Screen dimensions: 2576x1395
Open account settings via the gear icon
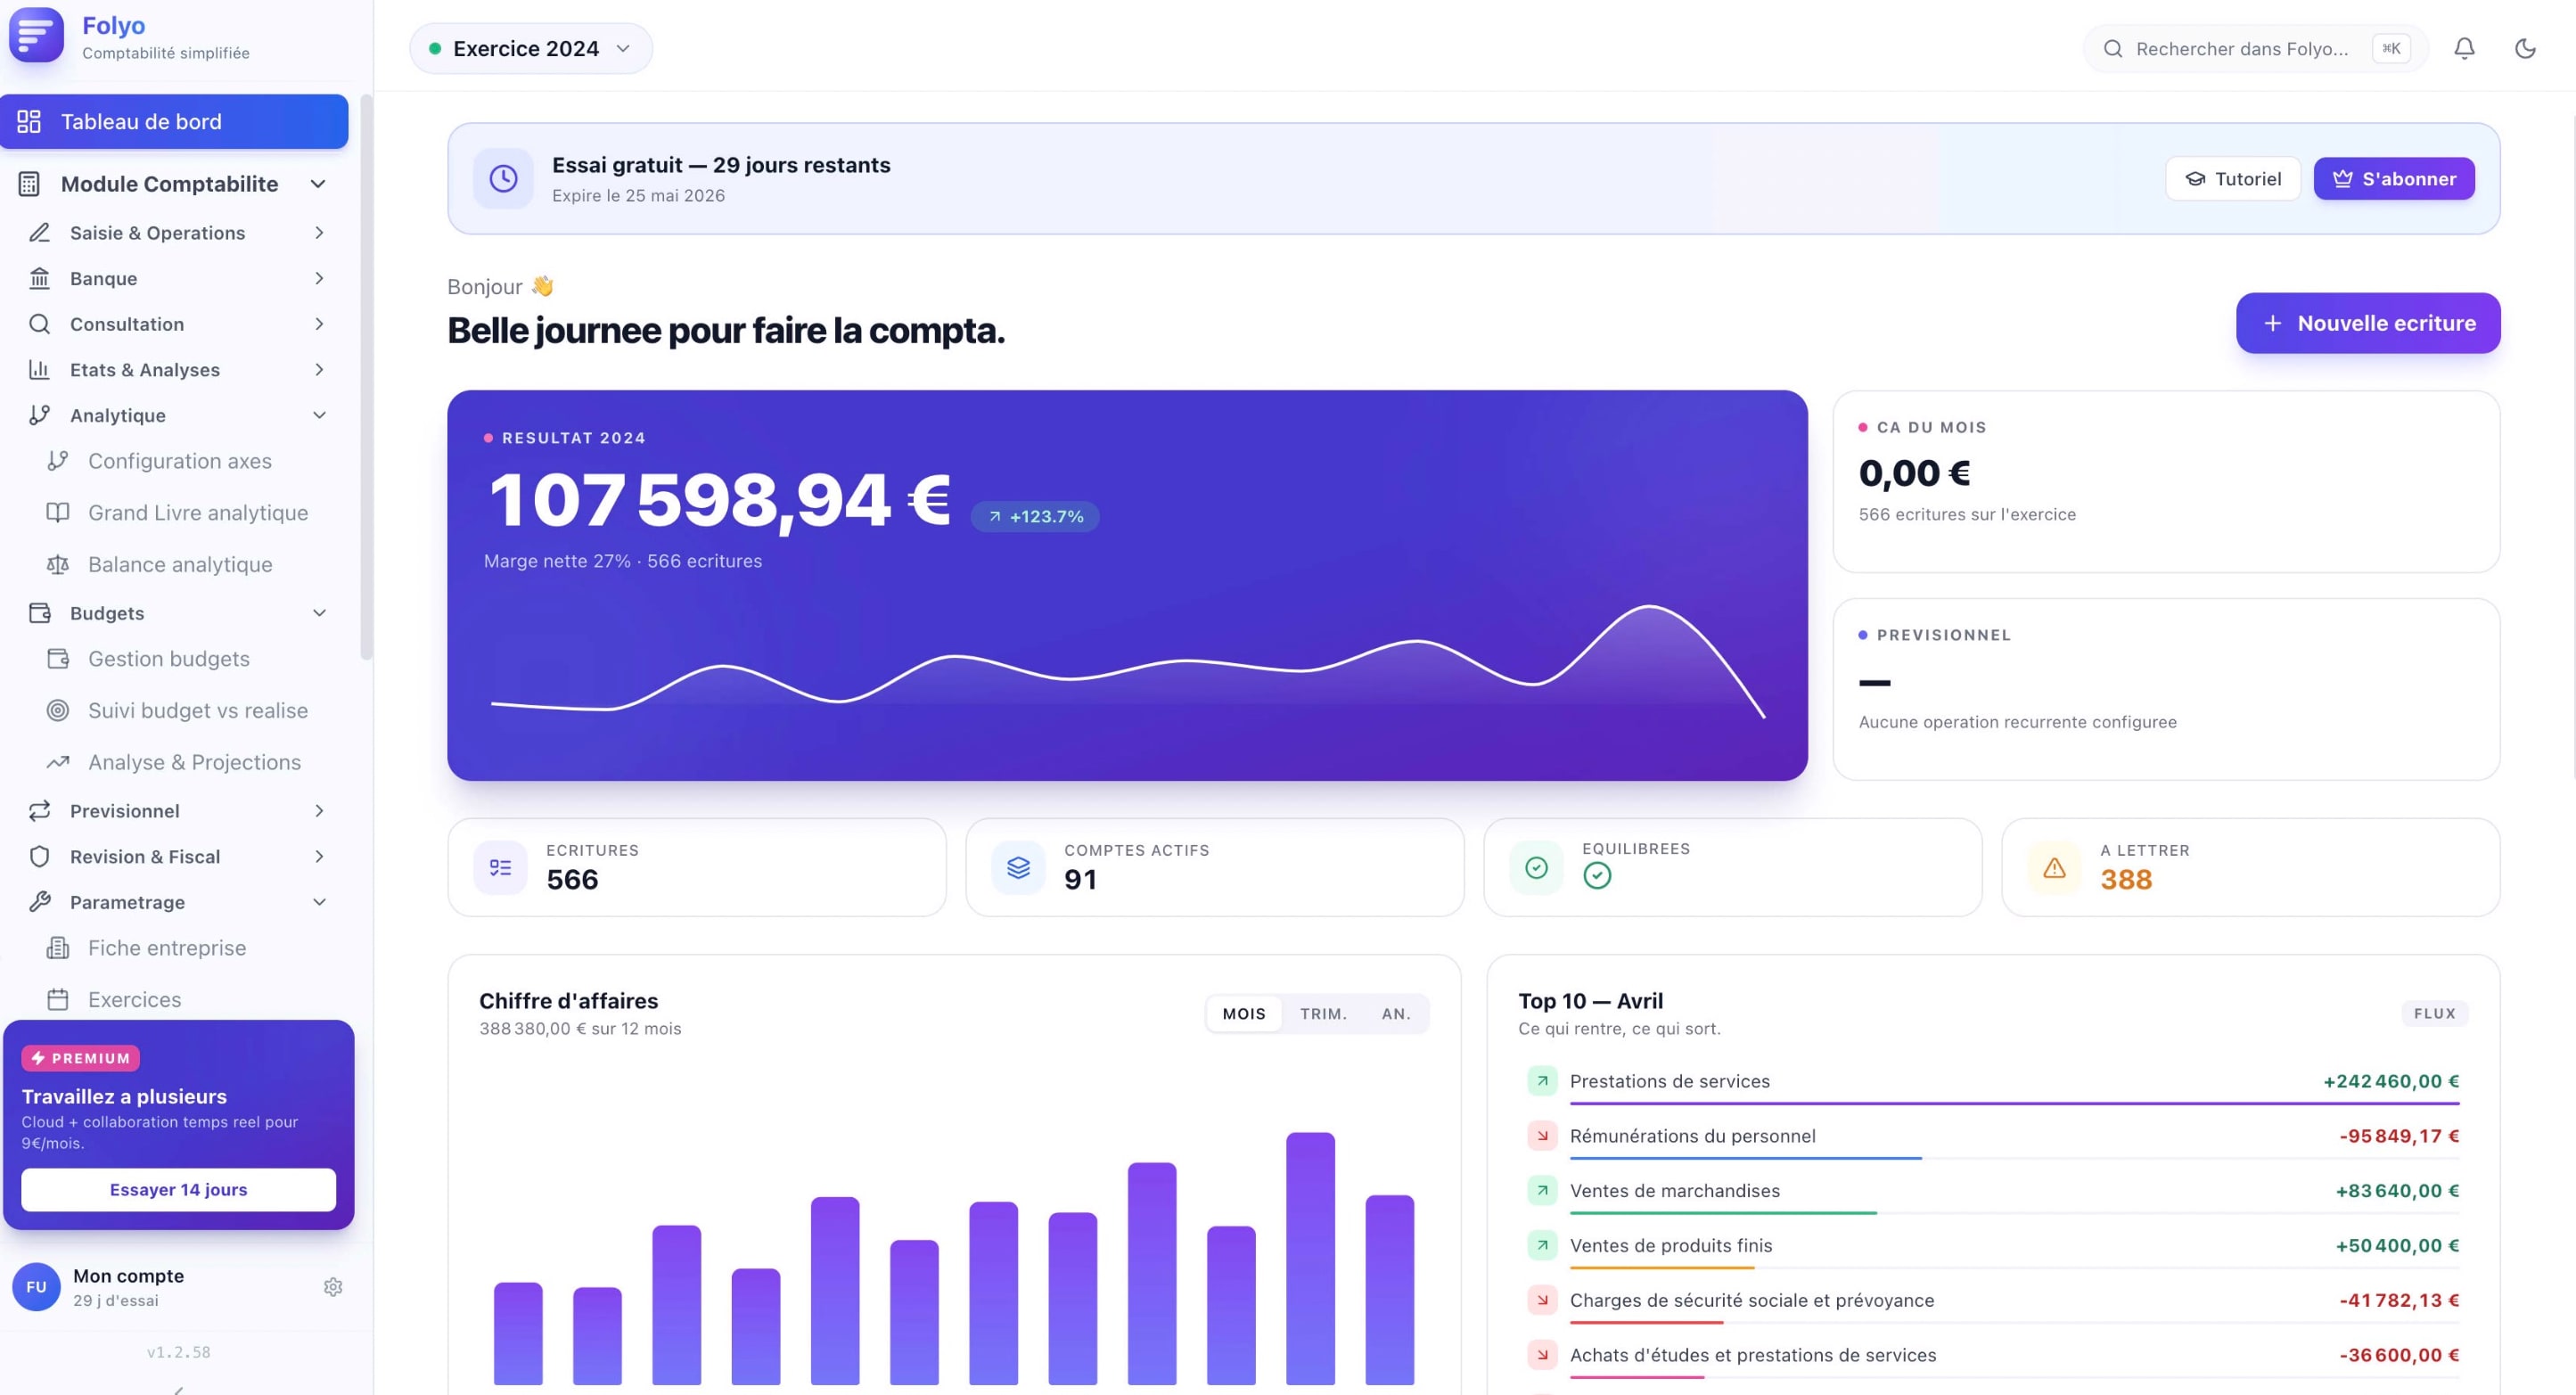(x=332, y=1287)
